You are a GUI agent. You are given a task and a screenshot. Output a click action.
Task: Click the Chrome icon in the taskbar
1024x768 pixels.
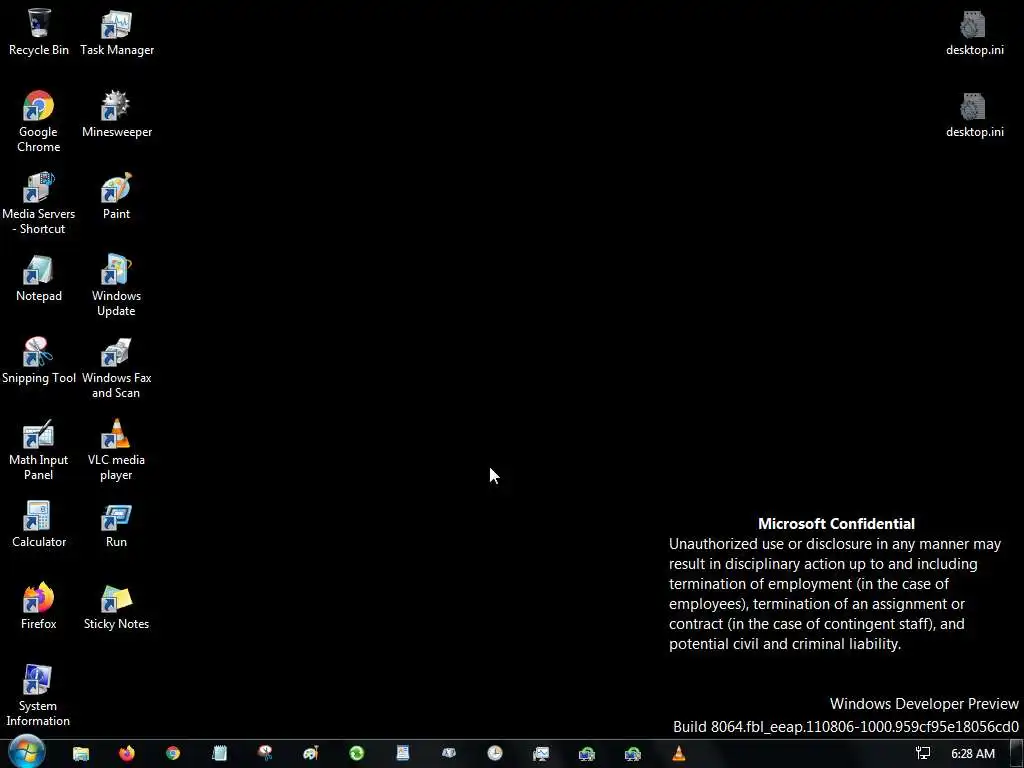pos(173,754)
